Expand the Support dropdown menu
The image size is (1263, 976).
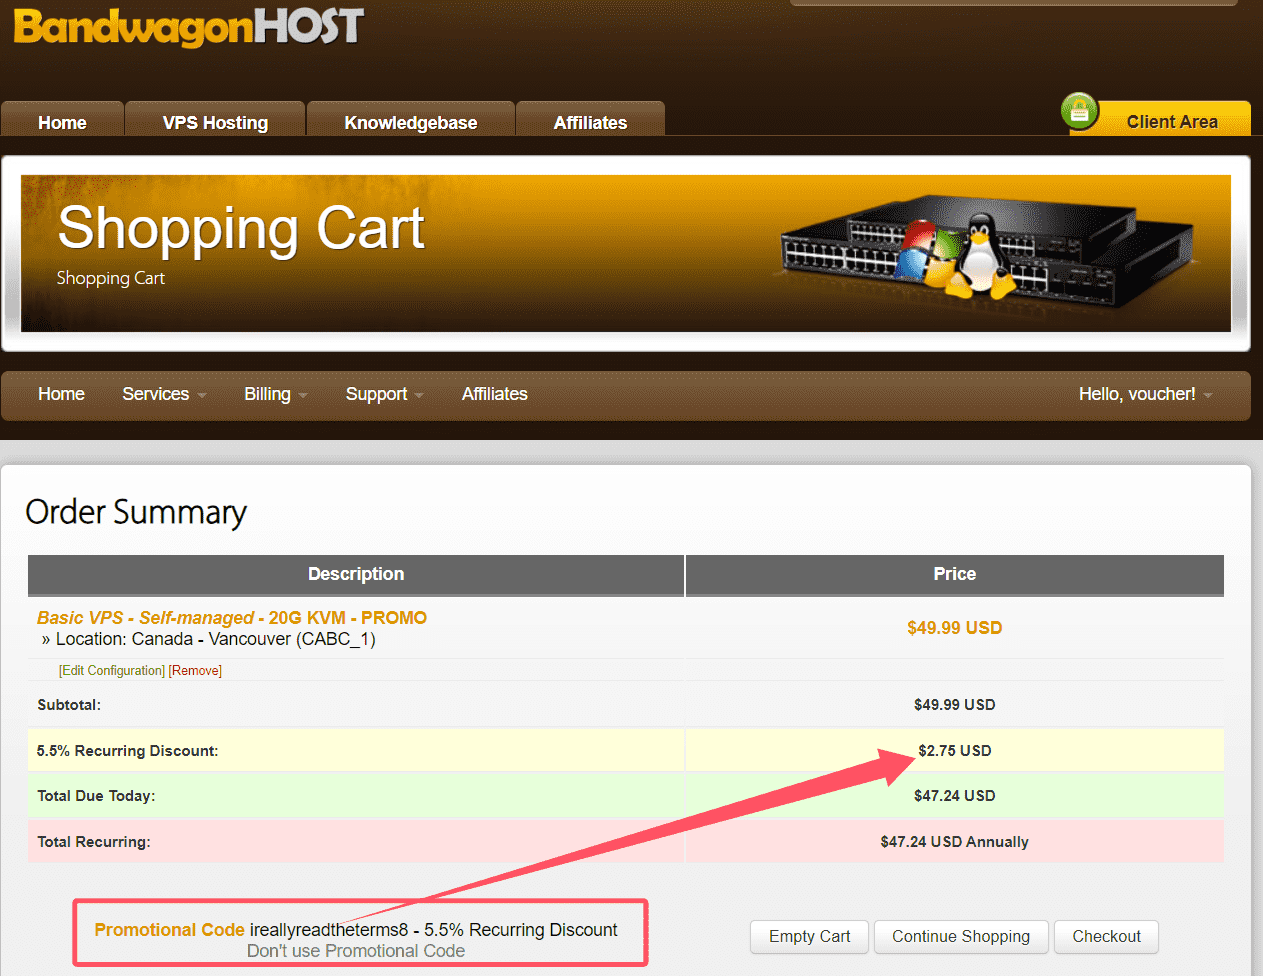click(x=384, y=394)
